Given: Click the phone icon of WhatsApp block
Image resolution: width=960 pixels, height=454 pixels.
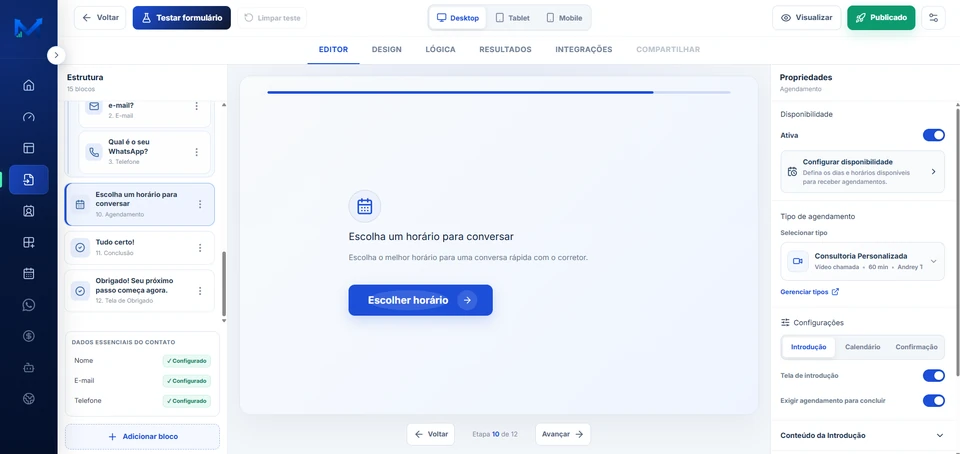Looking at the screenshot, I should pyautogui.click(x=94, y=152).
